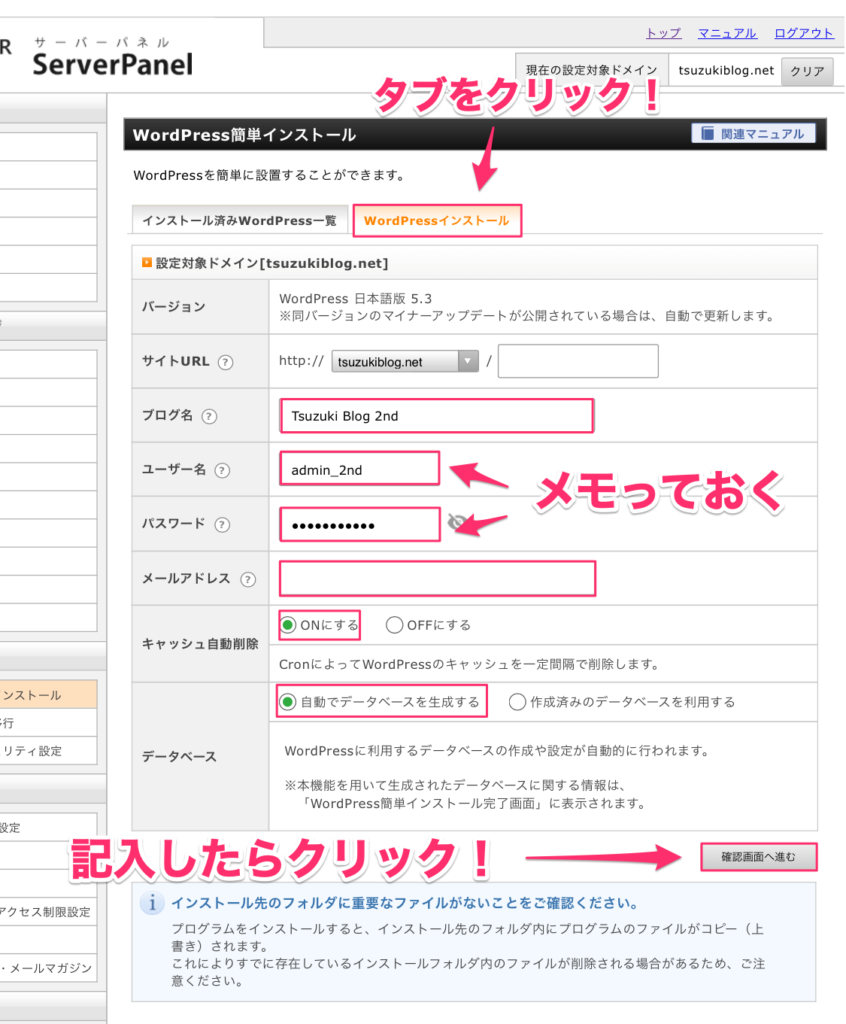
Task: Focus the blog name field Tsuzuki Blog 2nd
Action: click(x=437, y=416)
